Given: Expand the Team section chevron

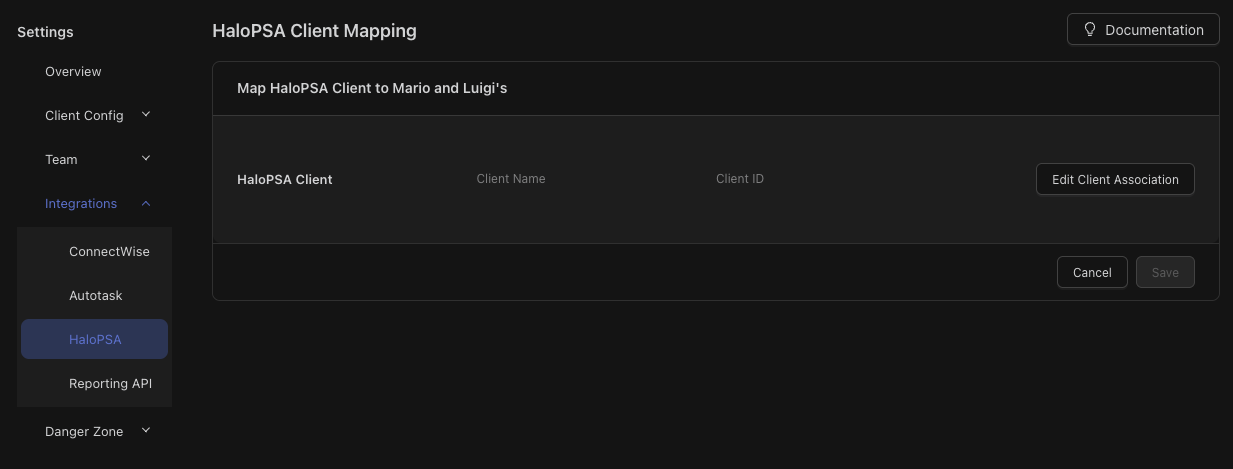Looking at the screenshot, I should tap(146, 159).
